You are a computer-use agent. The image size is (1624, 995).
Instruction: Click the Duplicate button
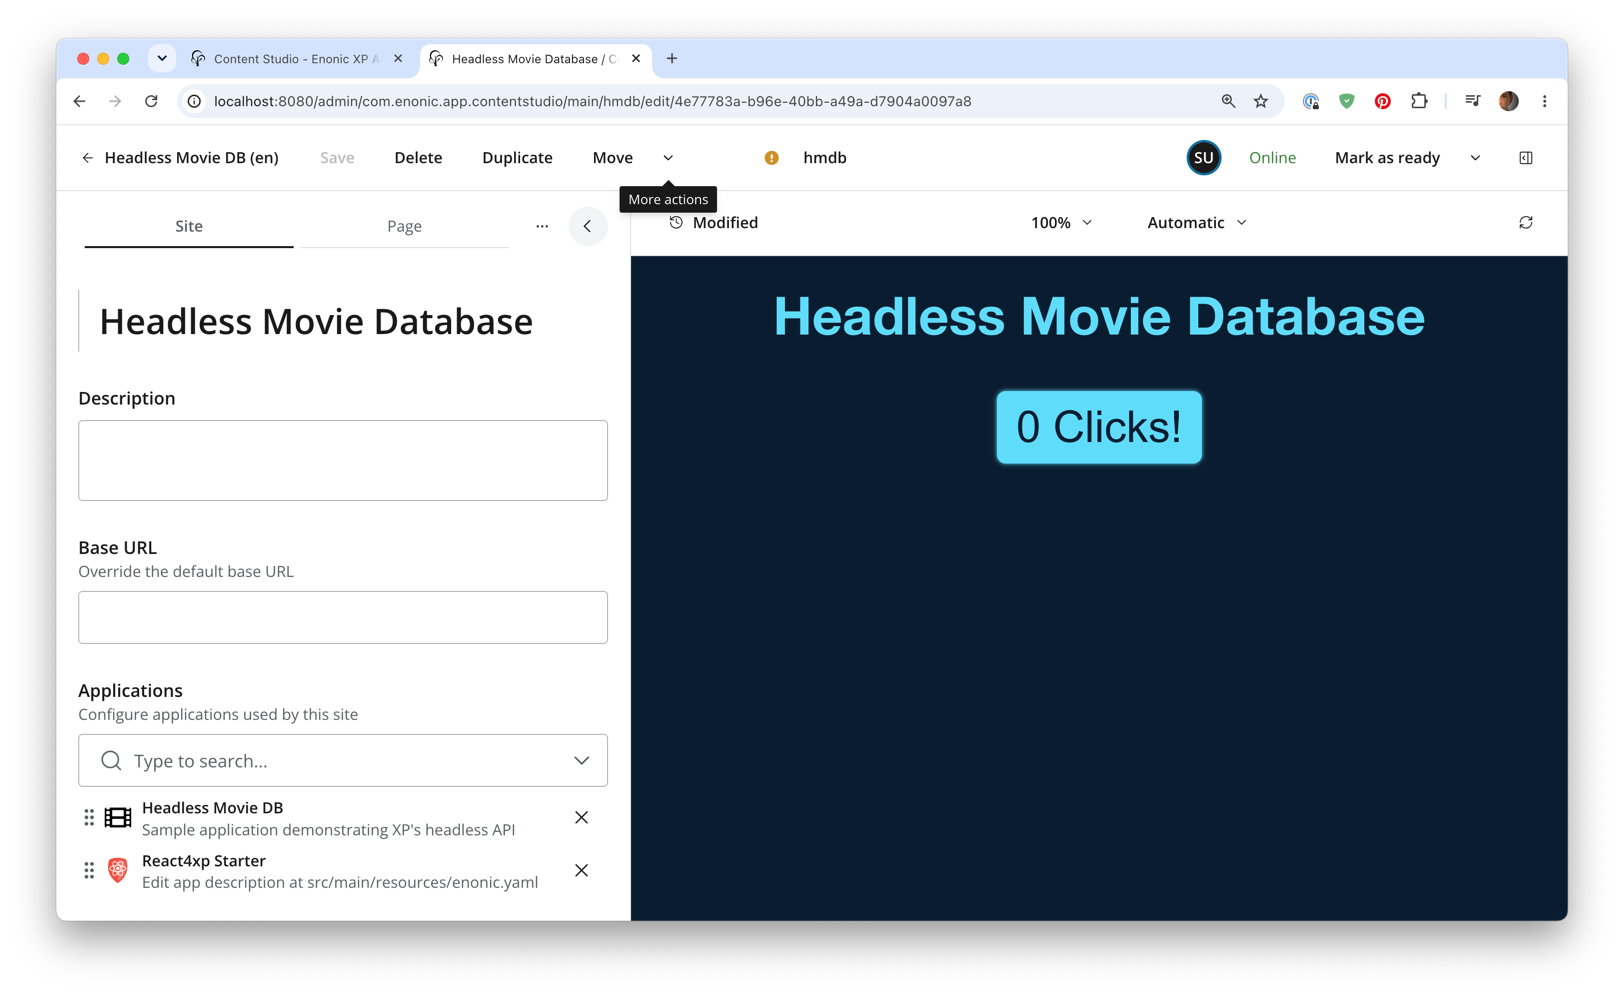(x=517, y=158)
